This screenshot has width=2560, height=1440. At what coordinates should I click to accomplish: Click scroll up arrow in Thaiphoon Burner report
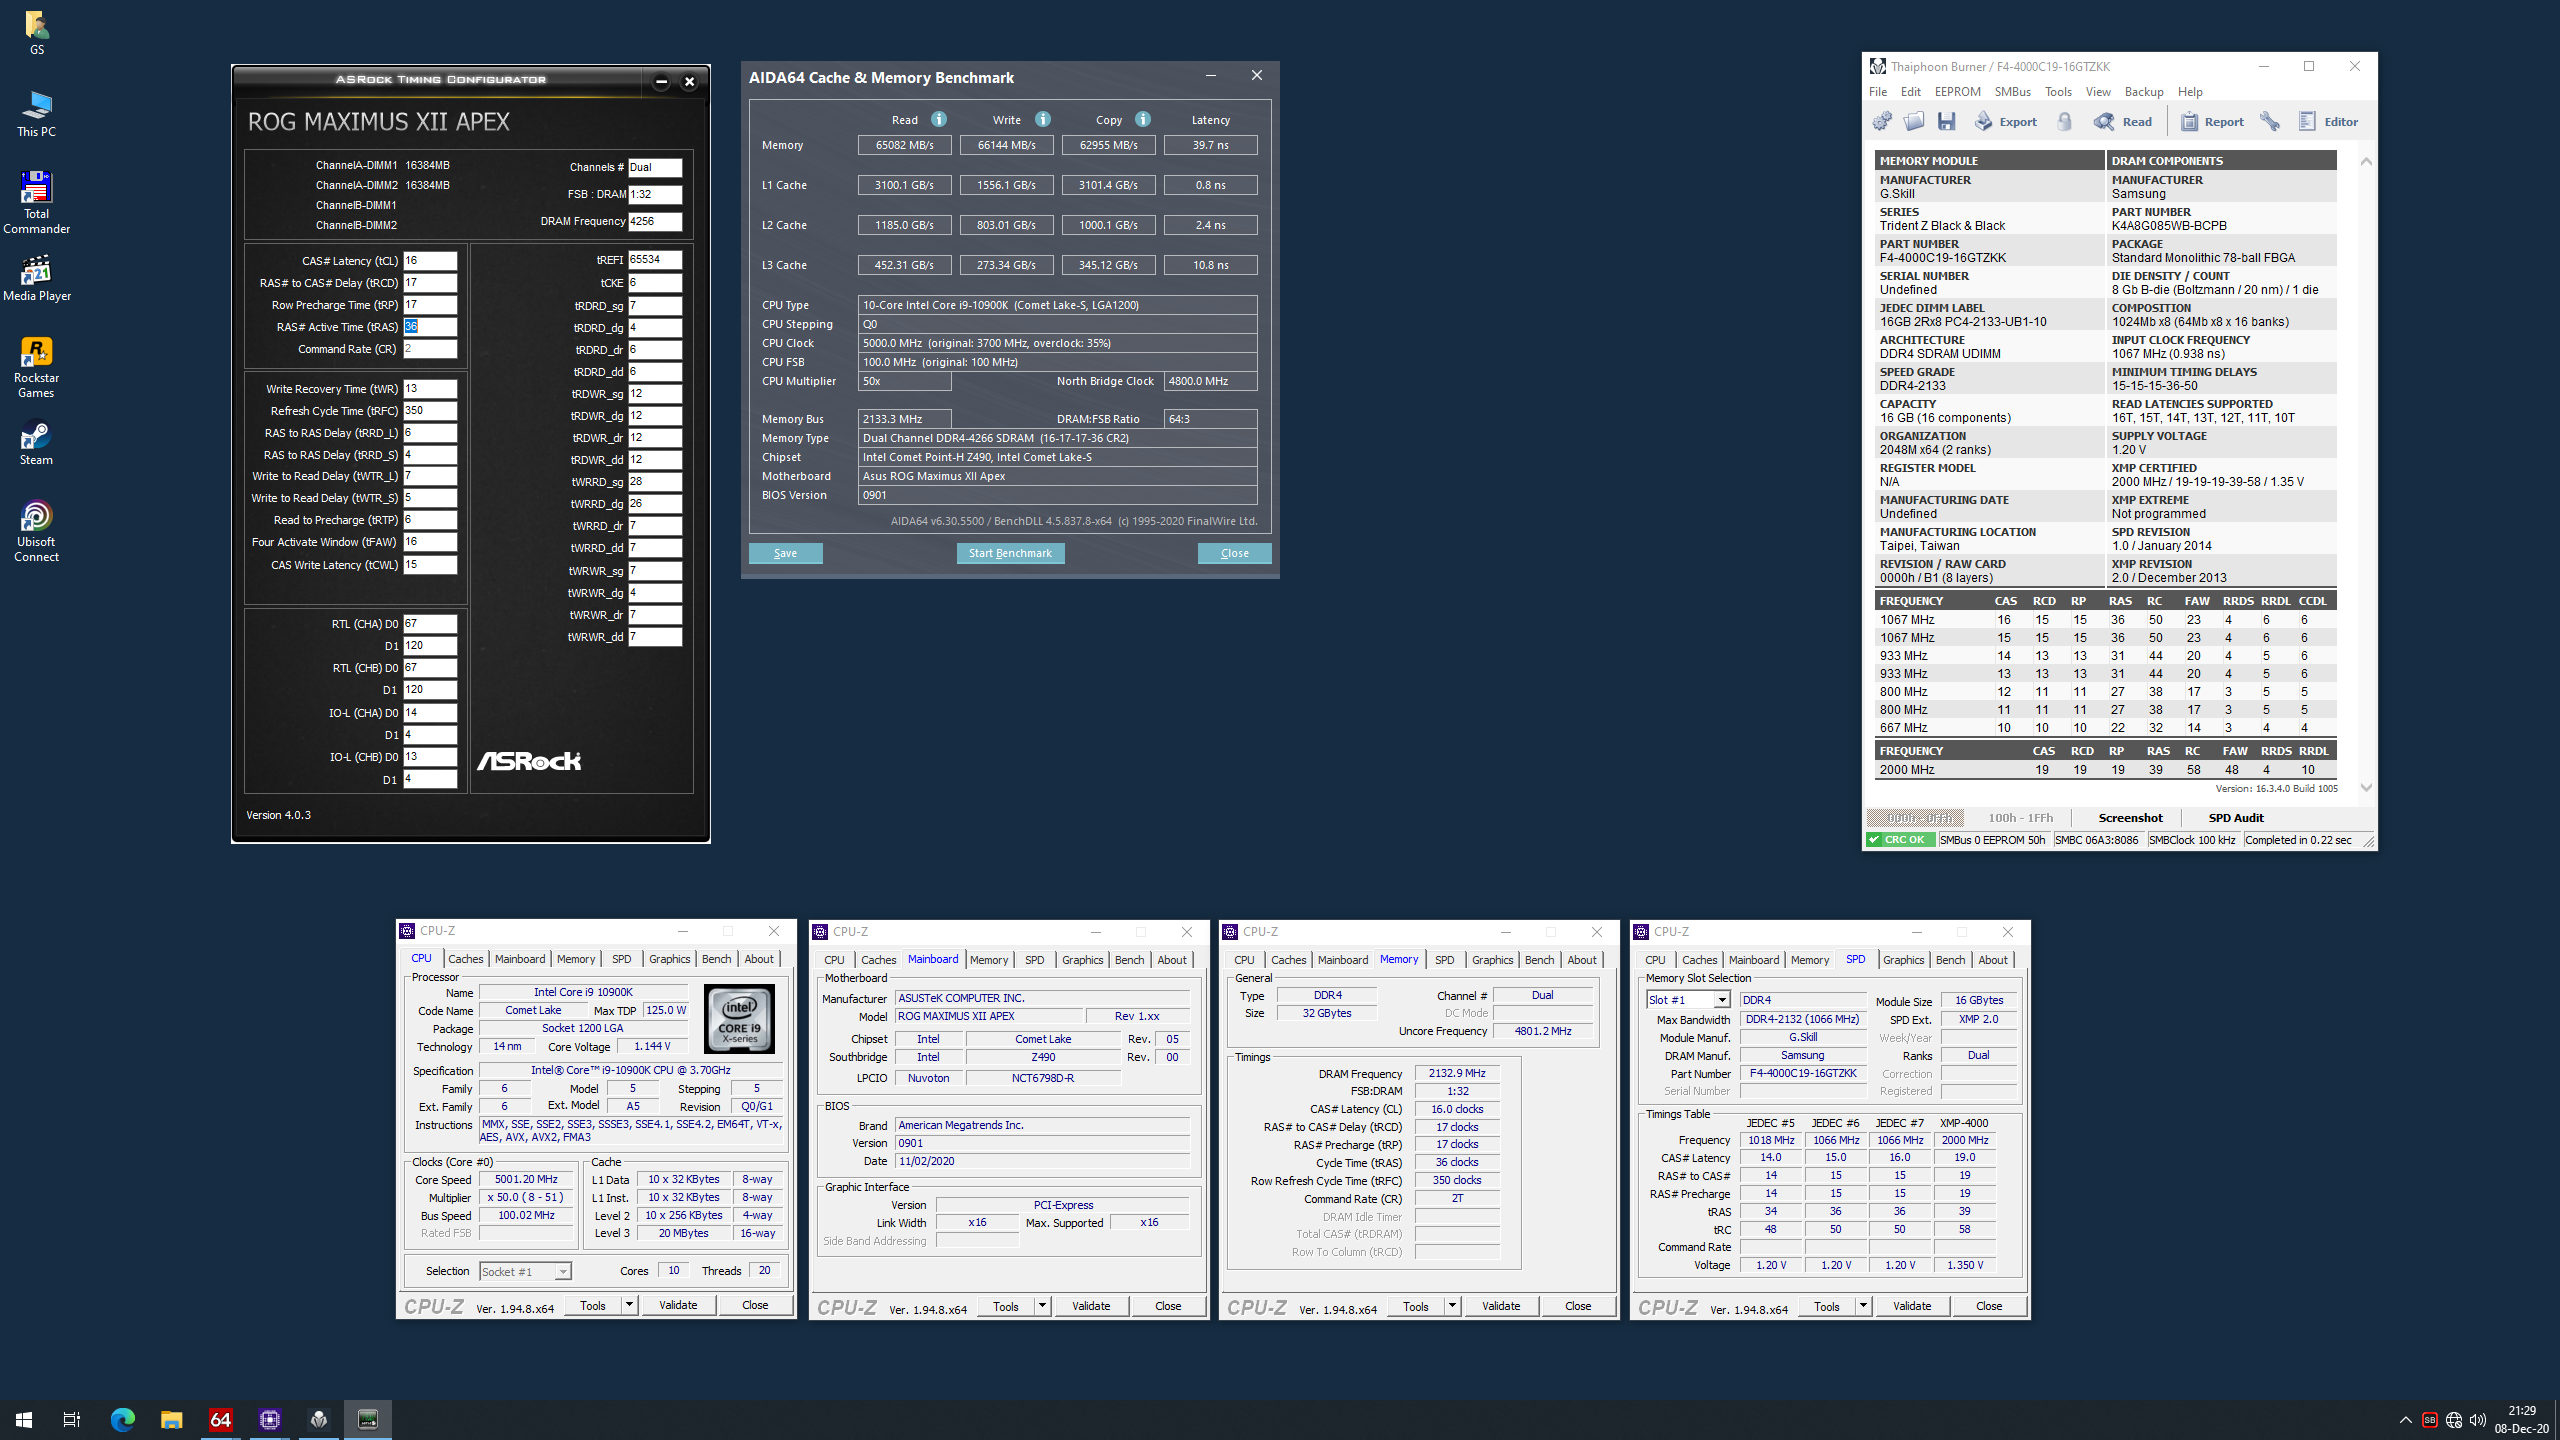(x=2366, y=161)
